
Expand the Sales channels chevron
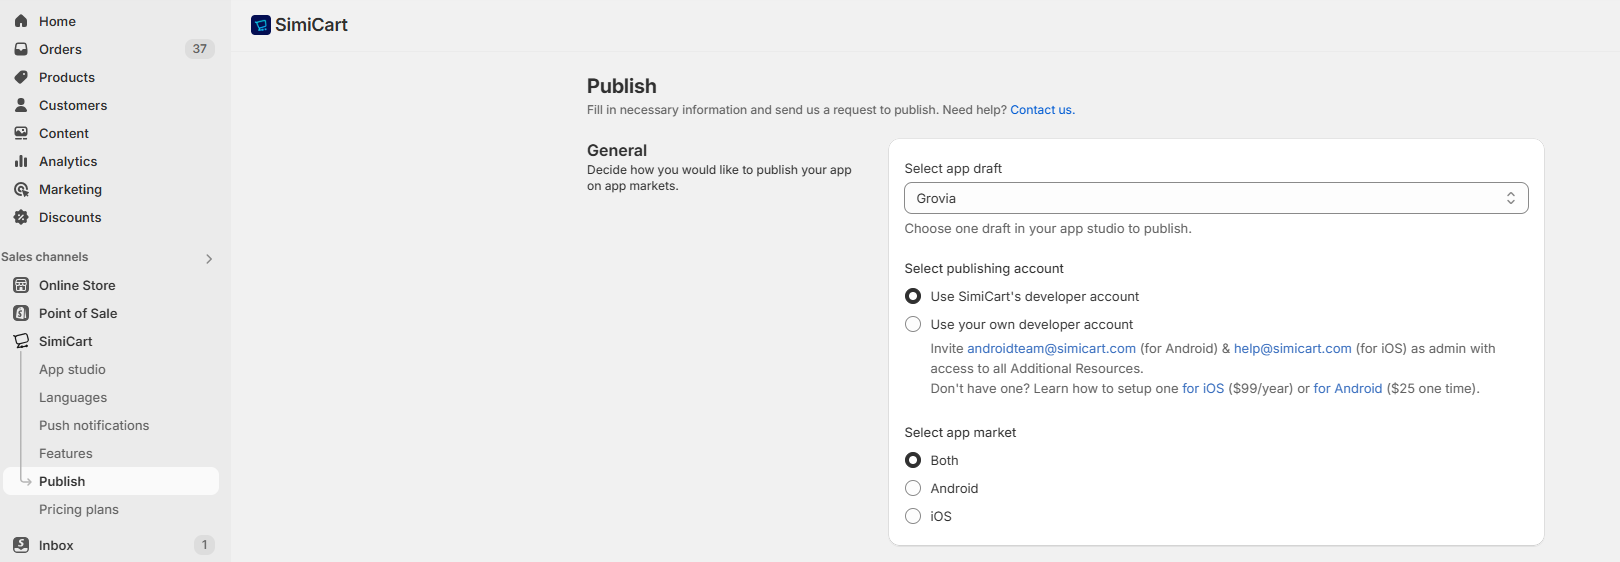pos(209,259)
